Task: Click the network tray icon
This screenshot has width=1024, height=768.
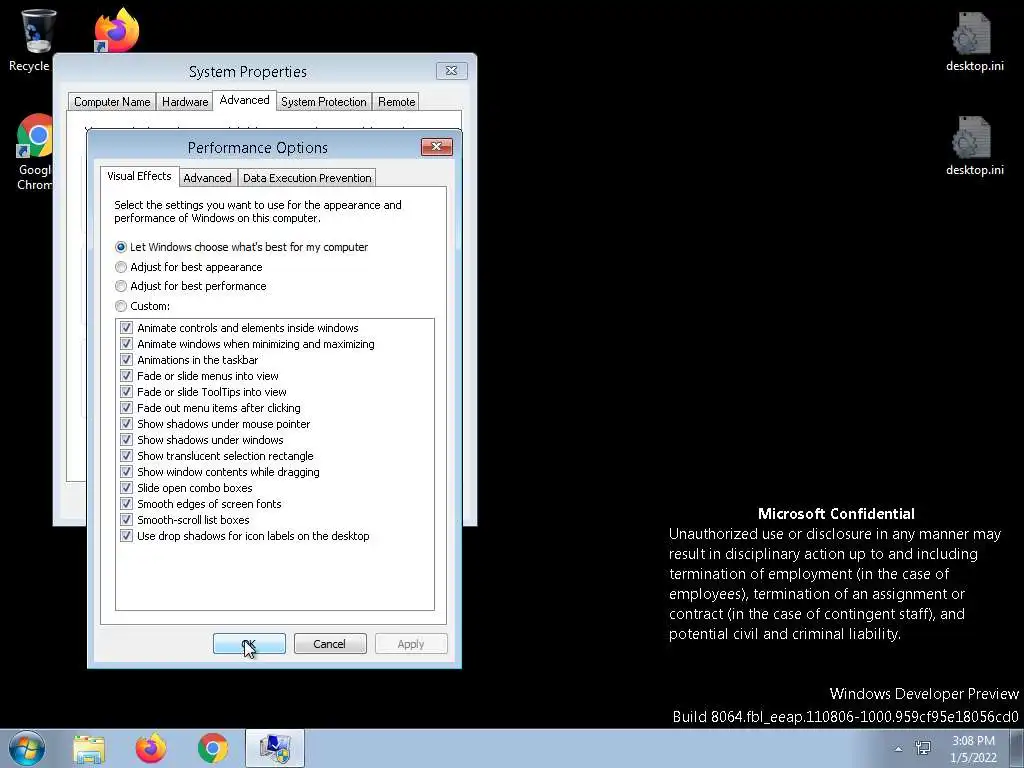Action: tap(923, 748)
